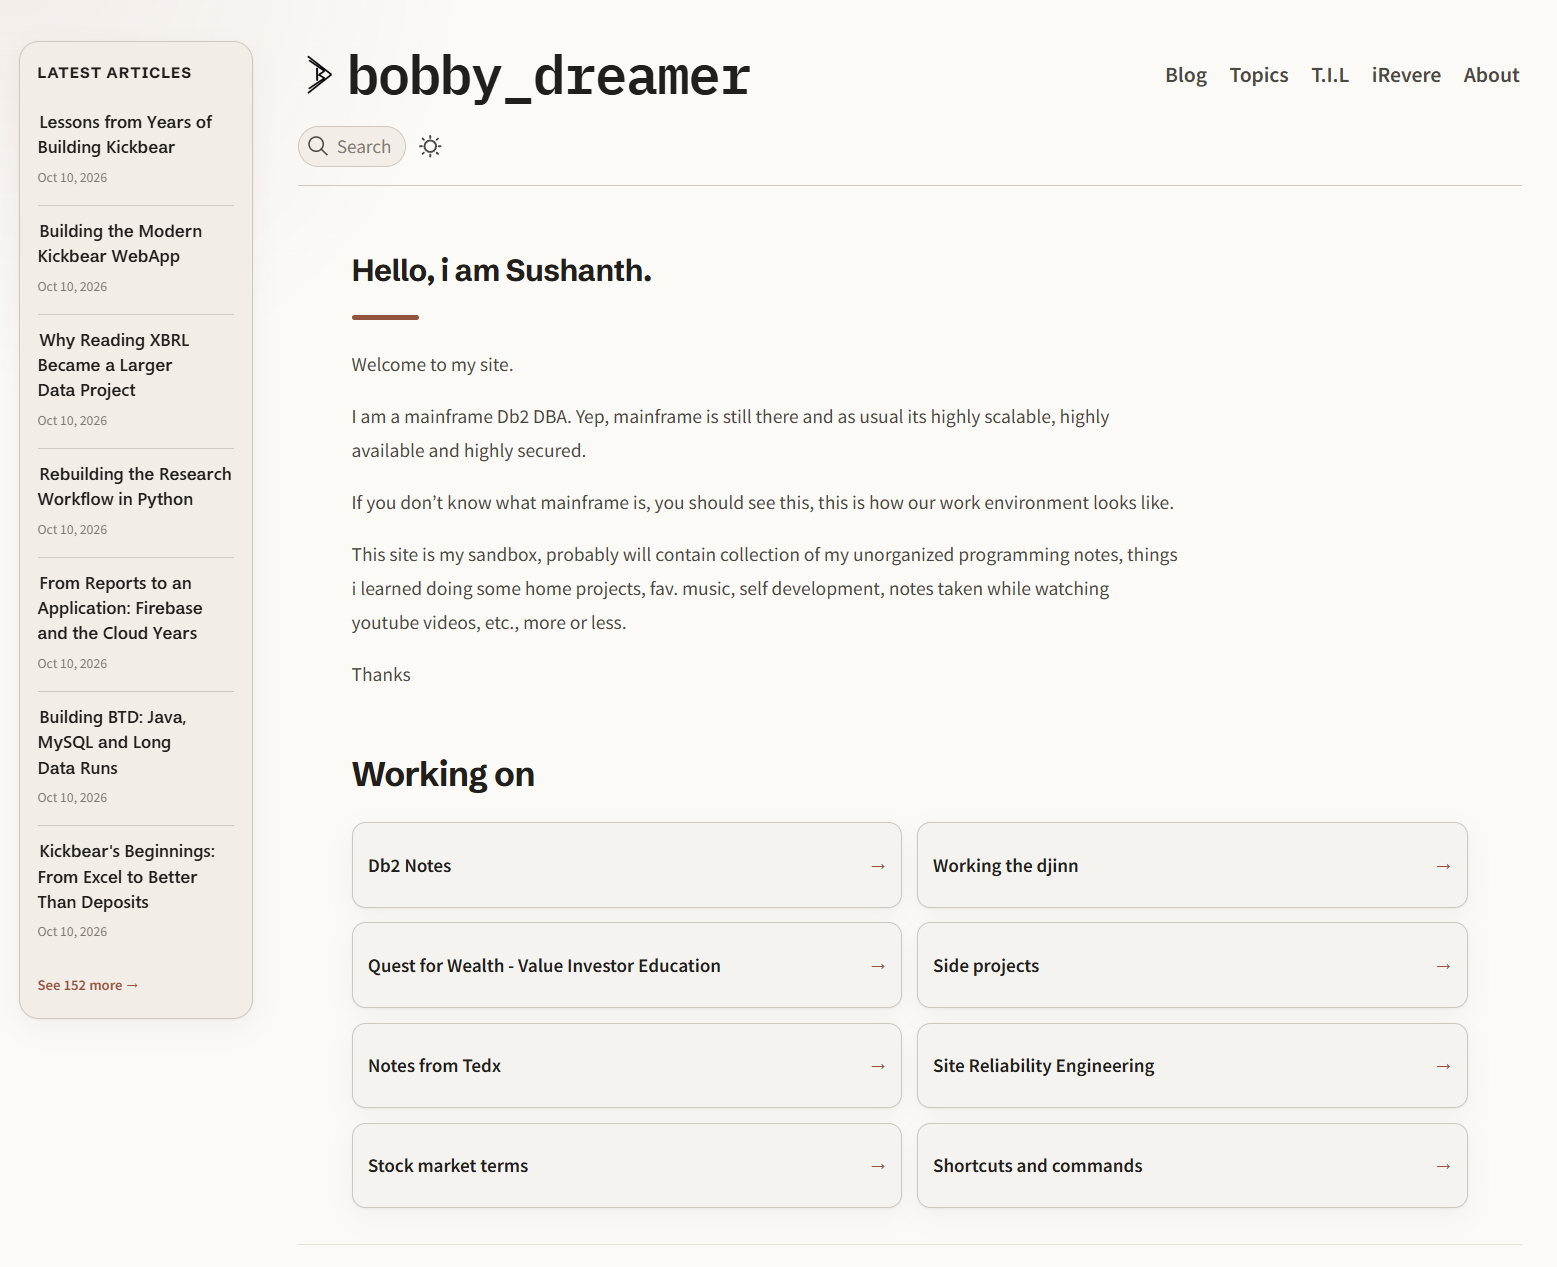Open the Search box
Viewport: 1557px width, 1267px height.
pos(352,147)
